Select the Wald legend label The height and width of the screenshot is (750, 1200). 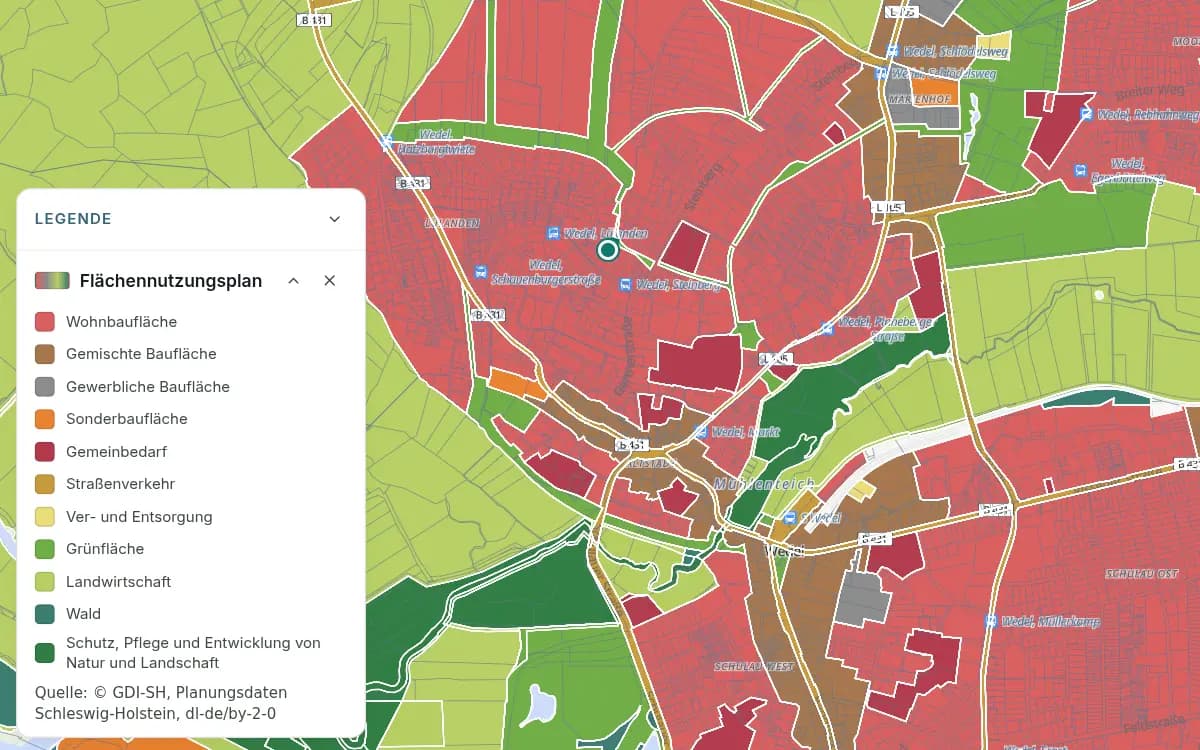click(x=84, y=614)
